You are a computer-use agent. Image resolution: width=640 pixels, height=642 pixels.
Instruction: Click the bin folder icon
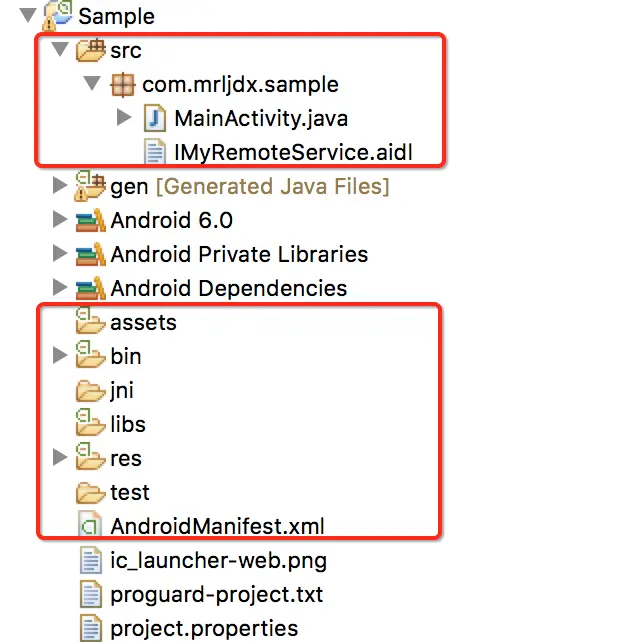[90, 355]
